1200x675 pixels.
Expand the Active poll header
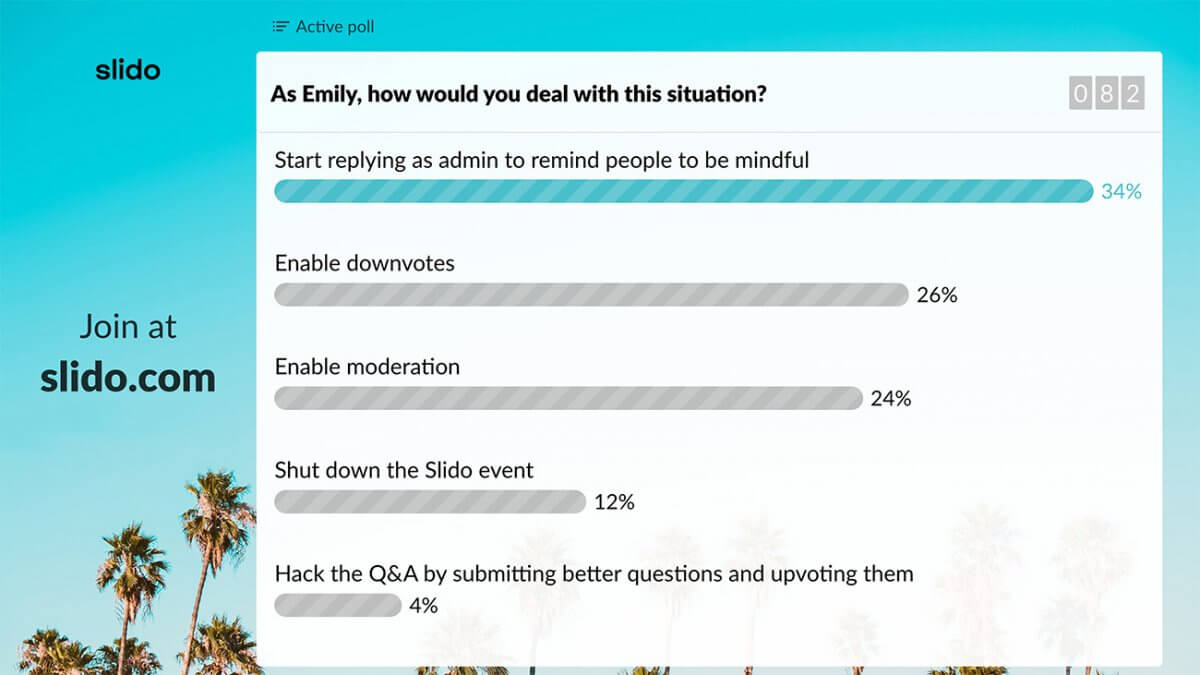click(322, 26)
